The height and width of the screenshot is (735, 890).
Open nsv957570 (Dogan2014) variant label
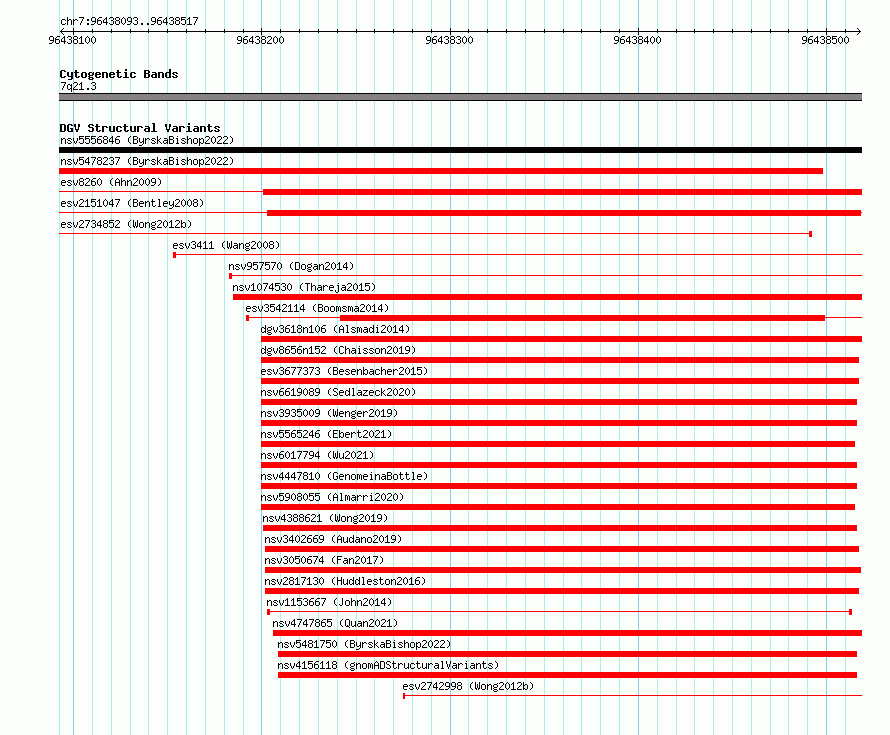tap(291, 266)
